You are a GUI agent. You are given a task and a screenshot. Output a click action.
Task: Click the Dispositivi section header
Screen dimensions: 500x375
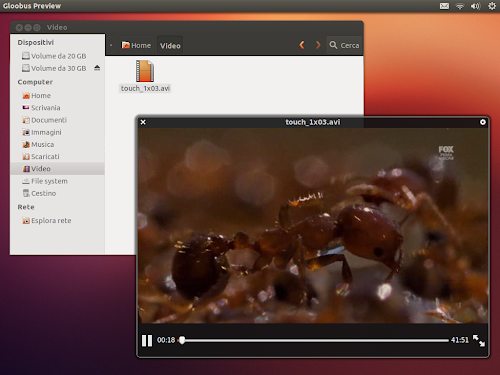[x=36, y=42]
